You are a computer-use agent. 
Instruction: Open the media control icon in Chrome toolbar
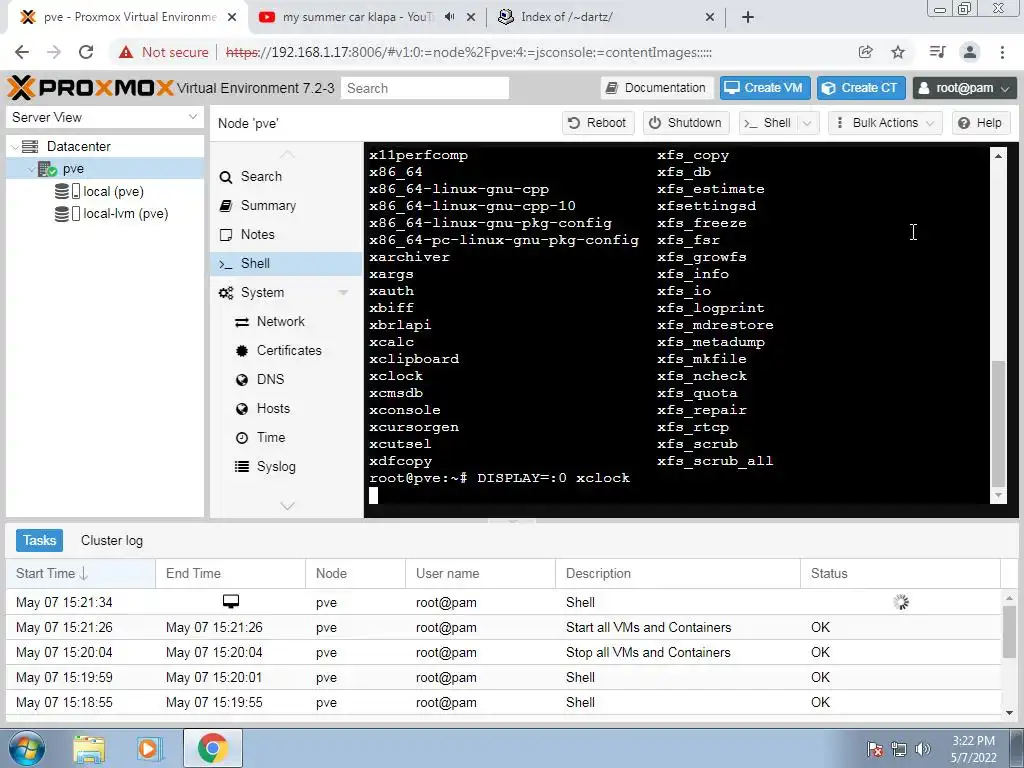[937, 52]
